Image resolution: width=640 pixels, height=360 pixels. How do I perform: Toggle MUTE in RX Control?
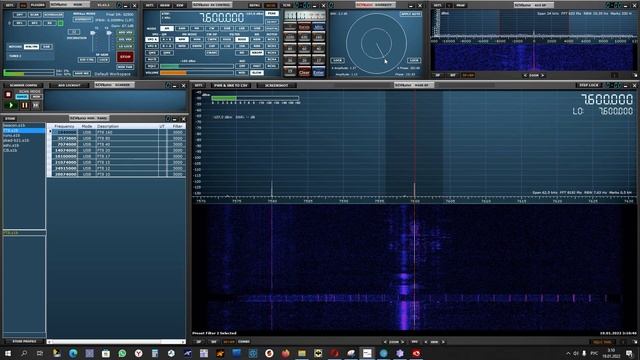click(x=152, y=59)
